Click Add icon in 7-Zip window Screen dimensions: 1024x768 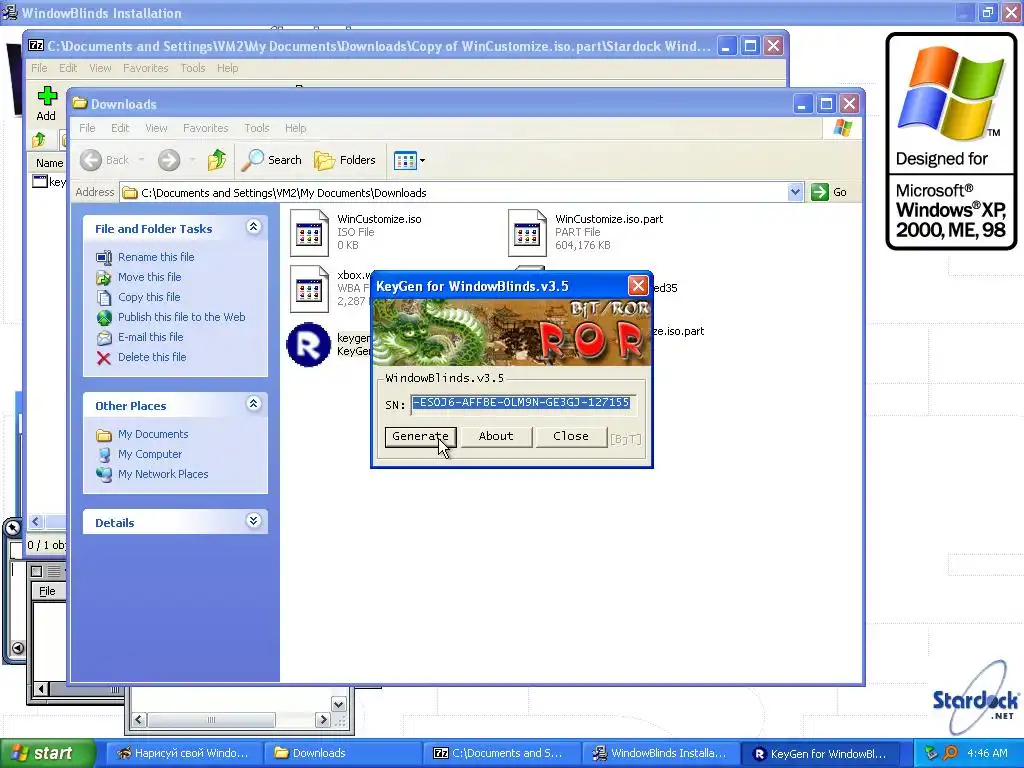point(46,104)
